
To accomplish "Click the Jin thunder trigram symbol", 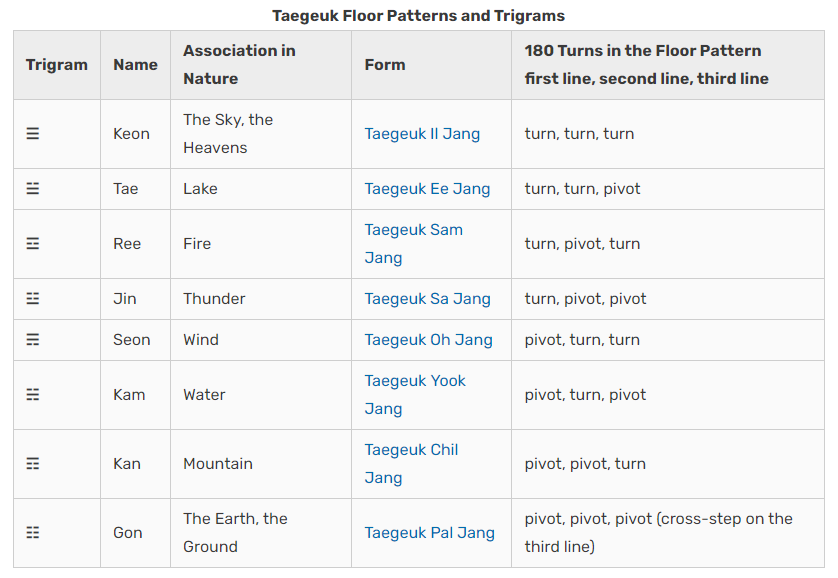I will 33,299.
